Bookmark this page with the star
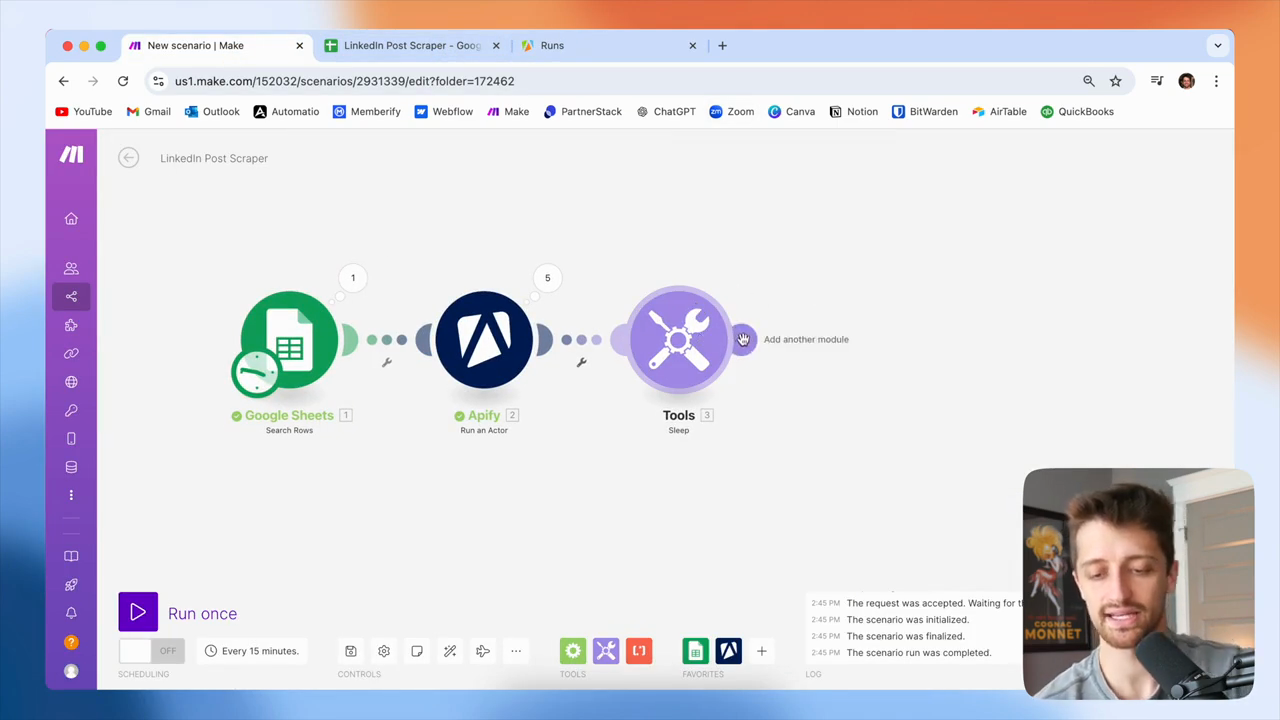This screenshot has width=1280, height=720. pyautogui.click(x=1115, y=81)
